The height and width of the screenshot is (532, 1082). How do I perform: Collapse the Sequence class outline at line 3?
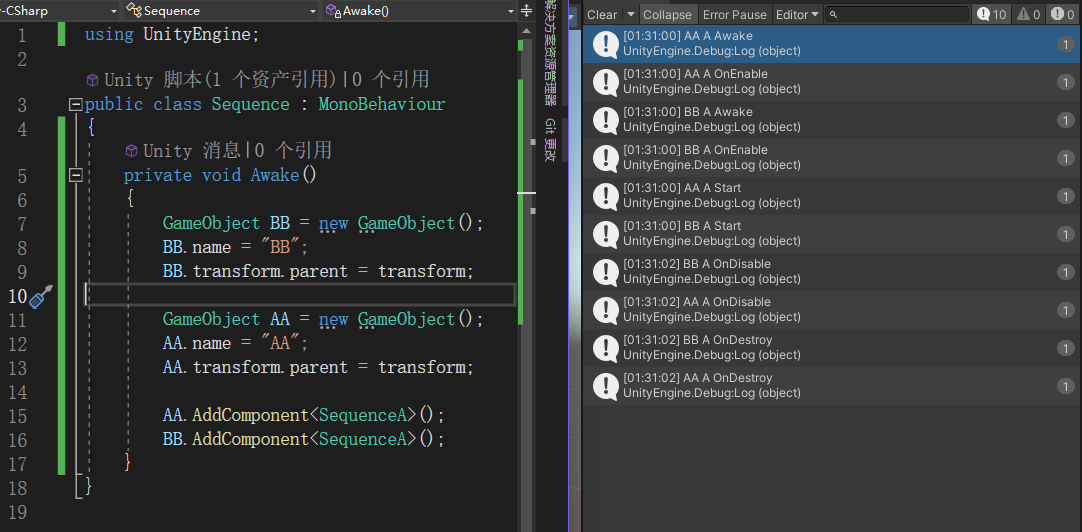click(x=76, y=104)
